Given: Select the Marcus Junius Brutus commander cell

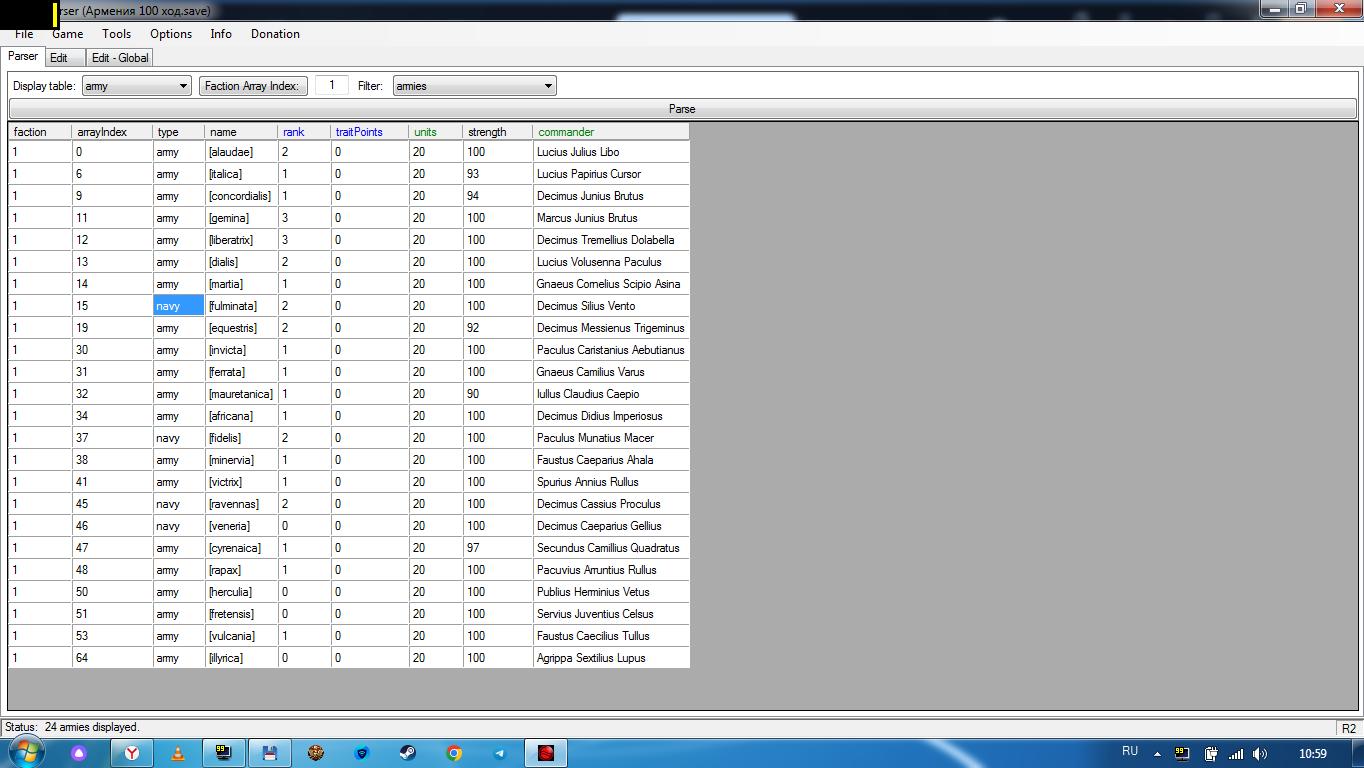Looking at the screenshot, I should tap(611, 218).
